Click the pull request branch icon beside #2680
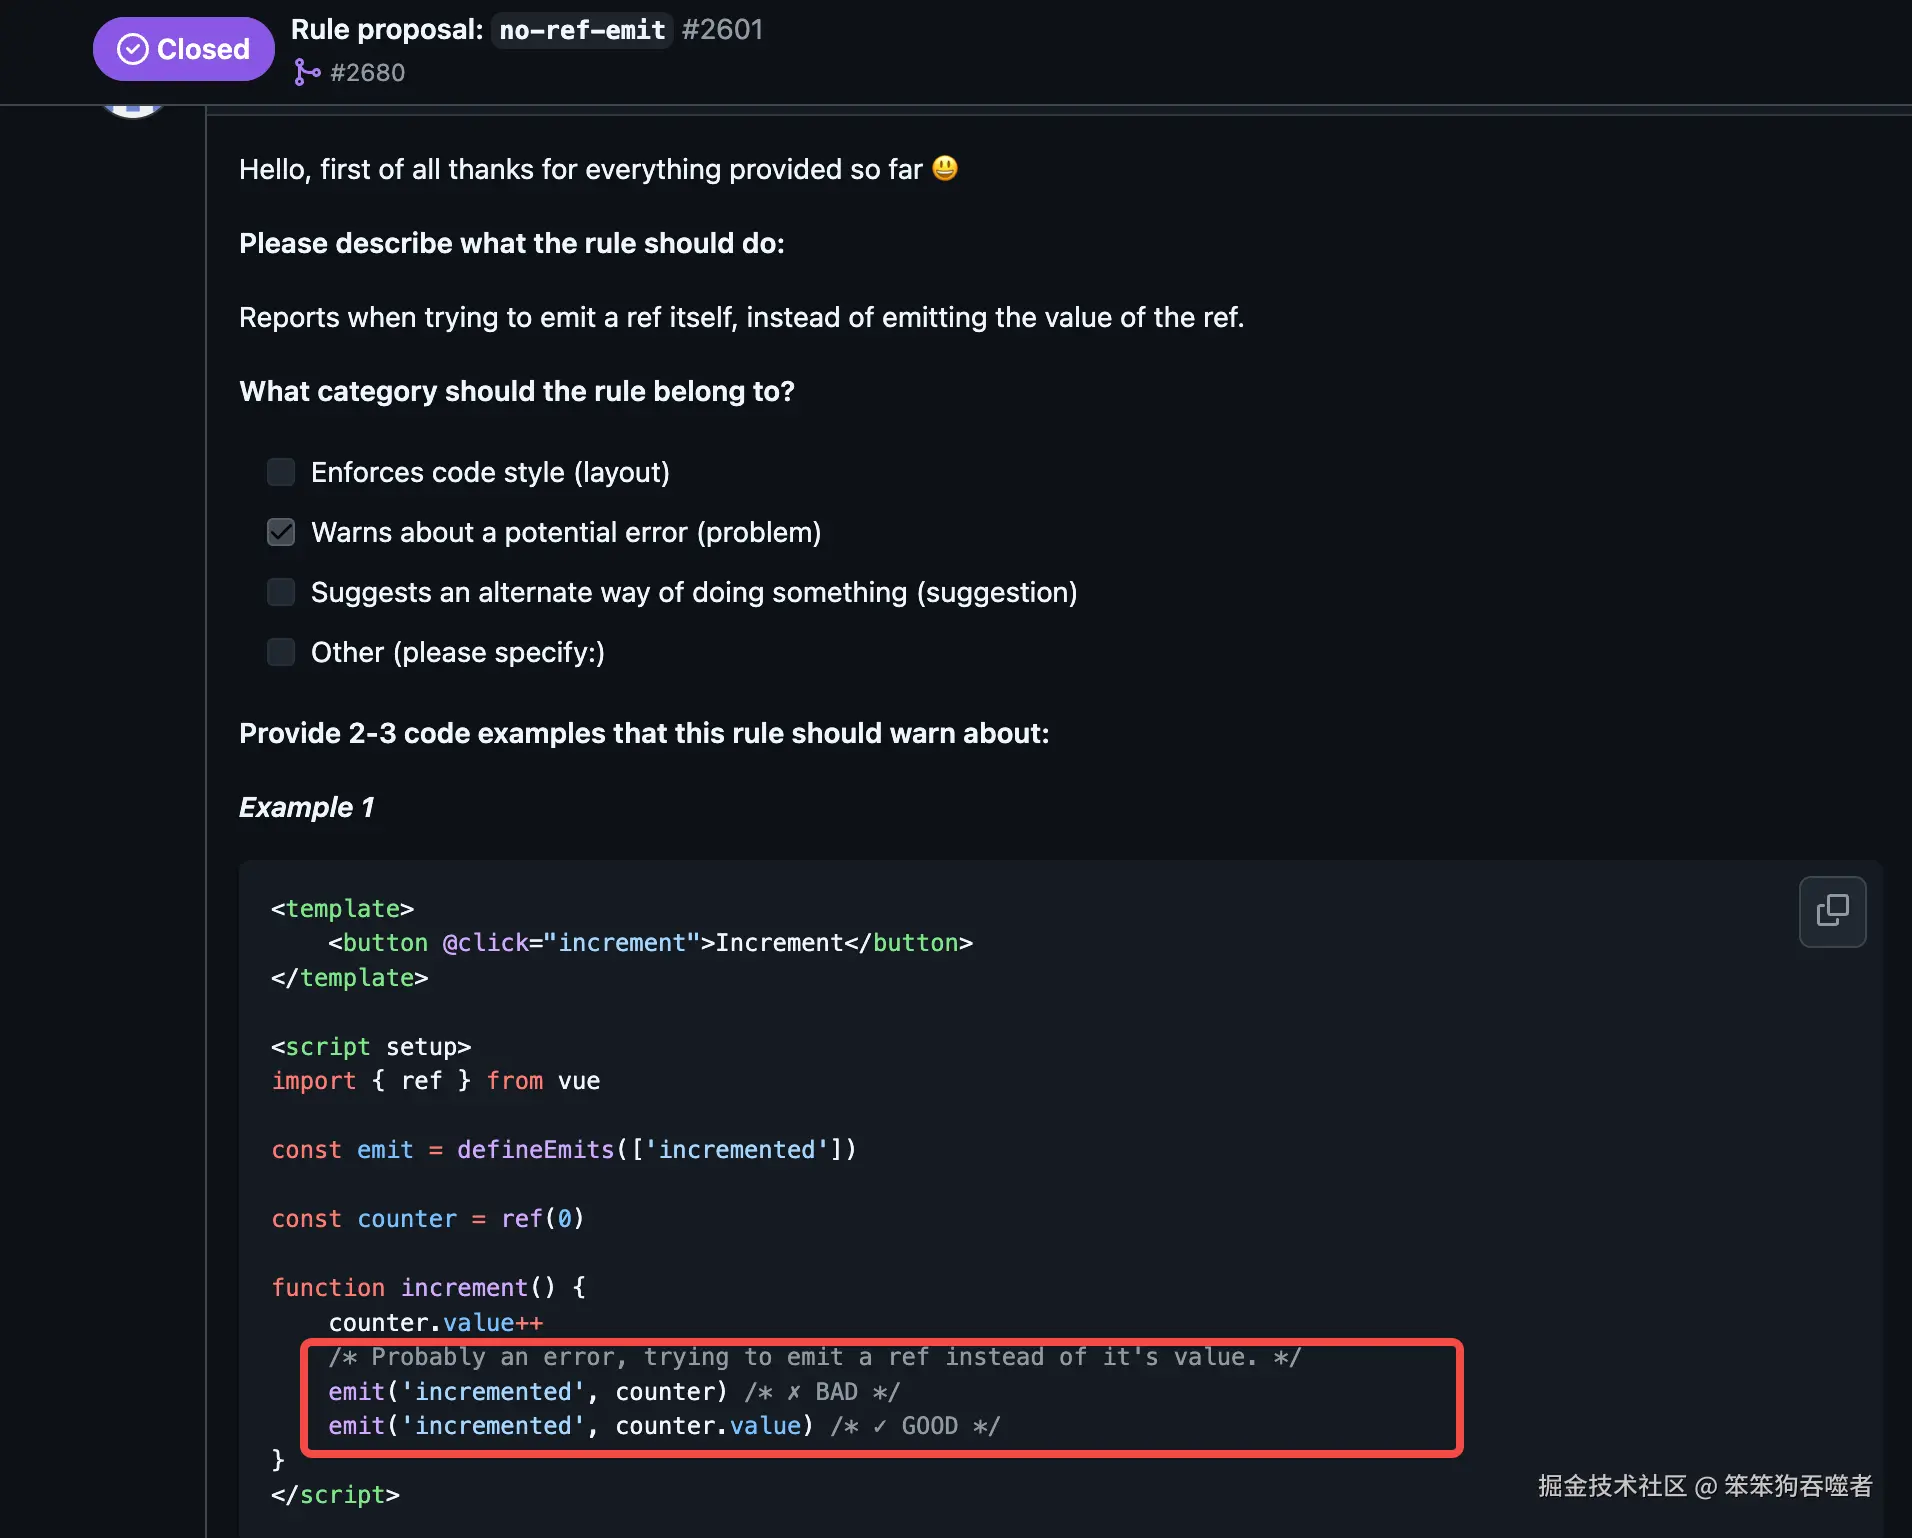The width and height of the screenshot is (1912, 1538). click(307, 72)
